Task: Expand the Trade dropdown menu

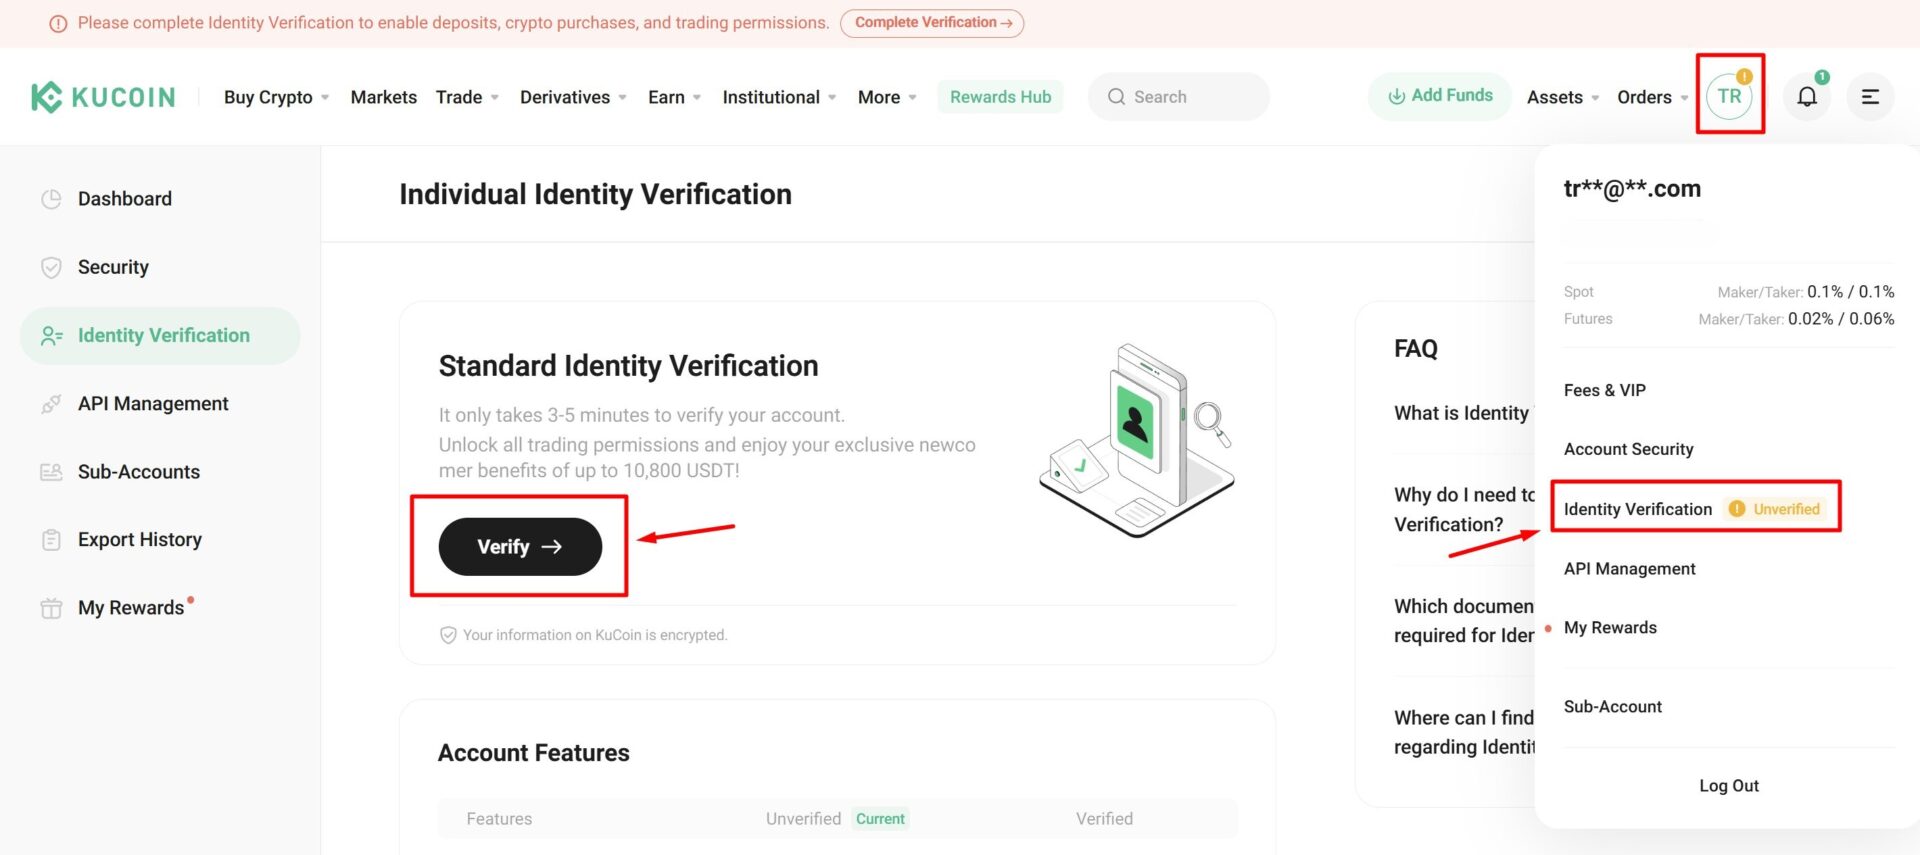Action: tap(467, 97)
